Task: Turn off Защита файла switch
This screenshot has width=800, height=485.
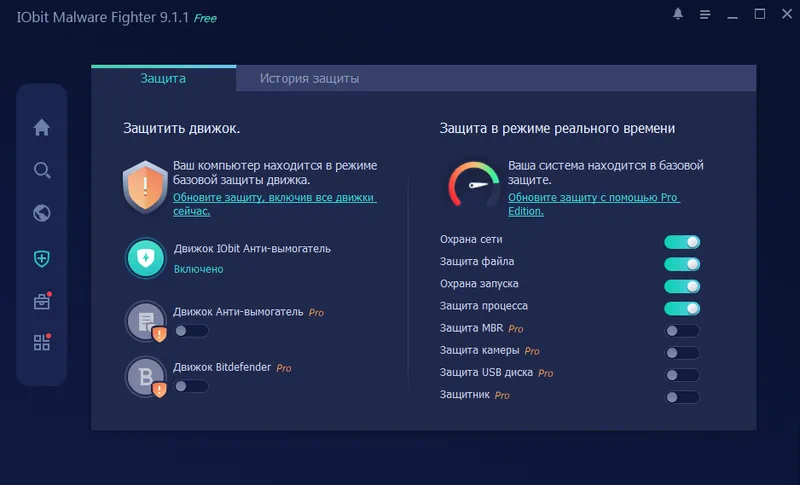Action: click(x=682, y=264)
